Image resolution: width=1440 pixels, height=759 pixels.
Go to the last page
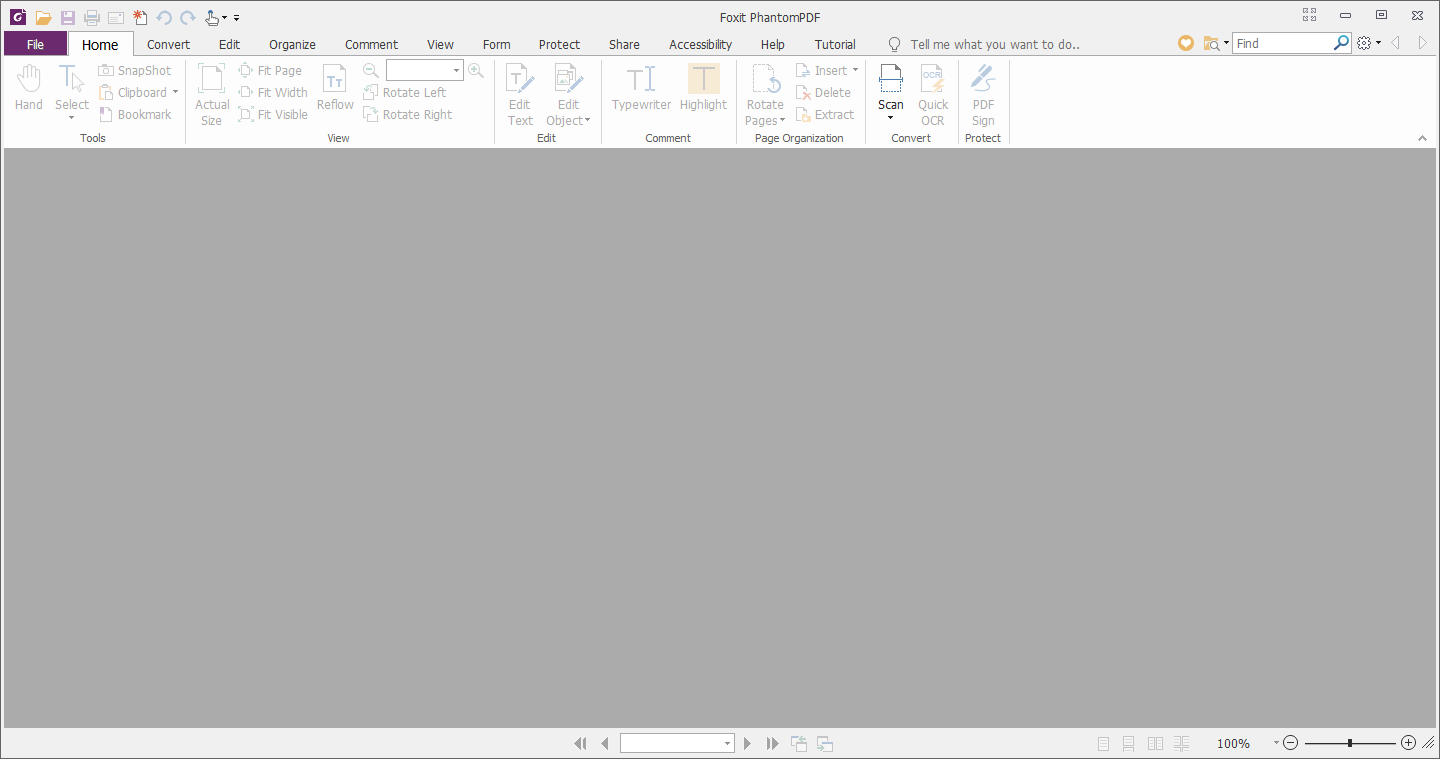[x=773, y=743]
